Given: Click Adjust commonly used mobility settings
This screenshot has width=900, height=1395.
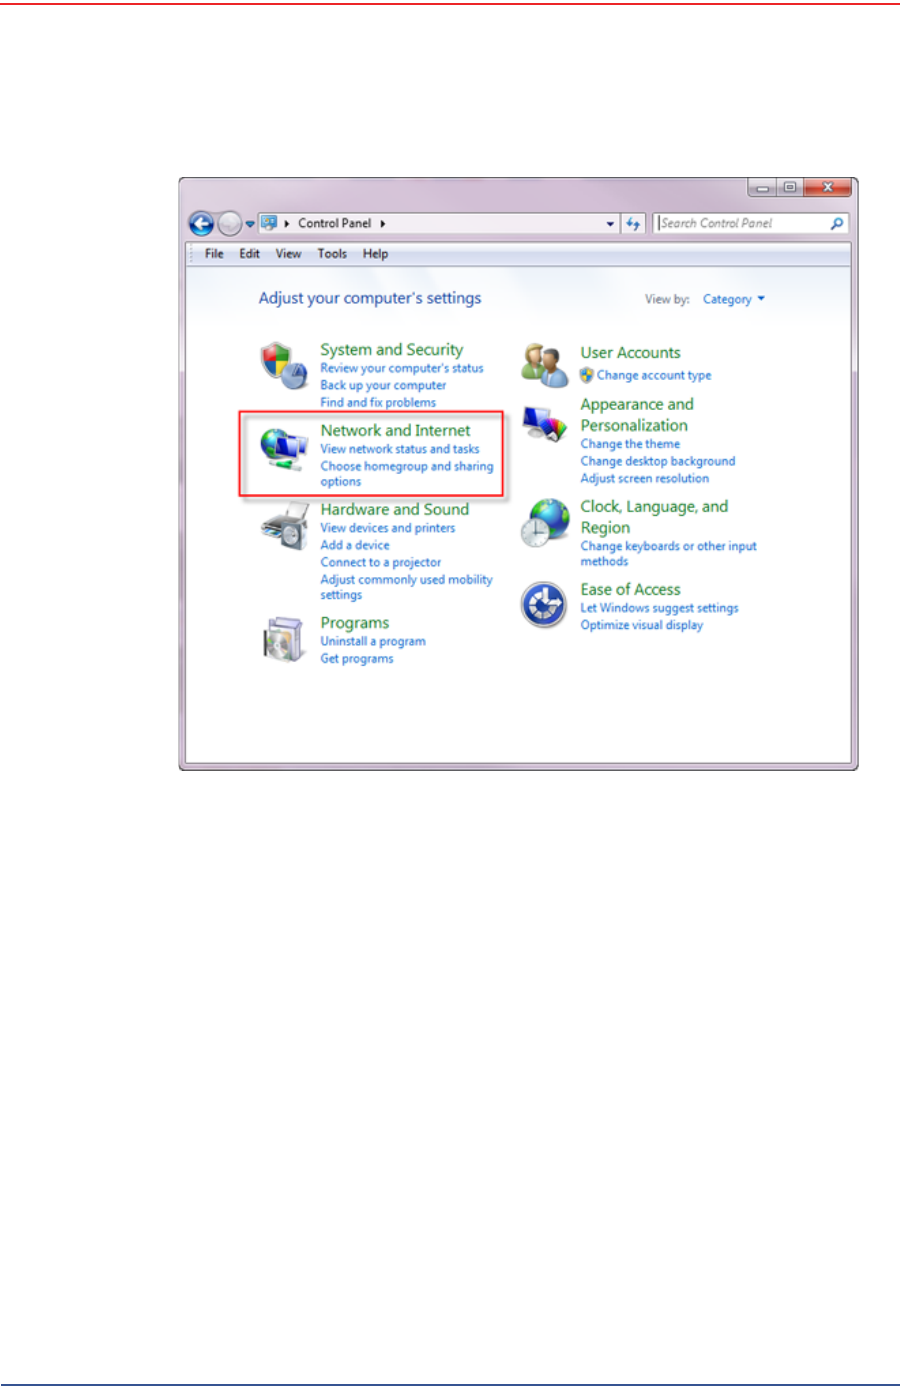Looking at the screenshot, I should [x=406, y=587].
